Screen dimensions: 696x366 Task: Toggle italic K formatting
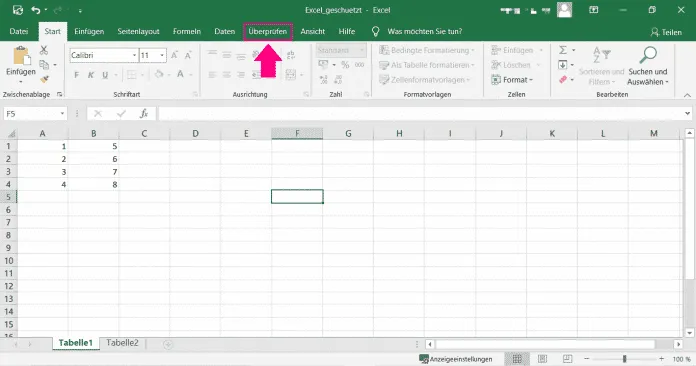[x=91, y=75]
